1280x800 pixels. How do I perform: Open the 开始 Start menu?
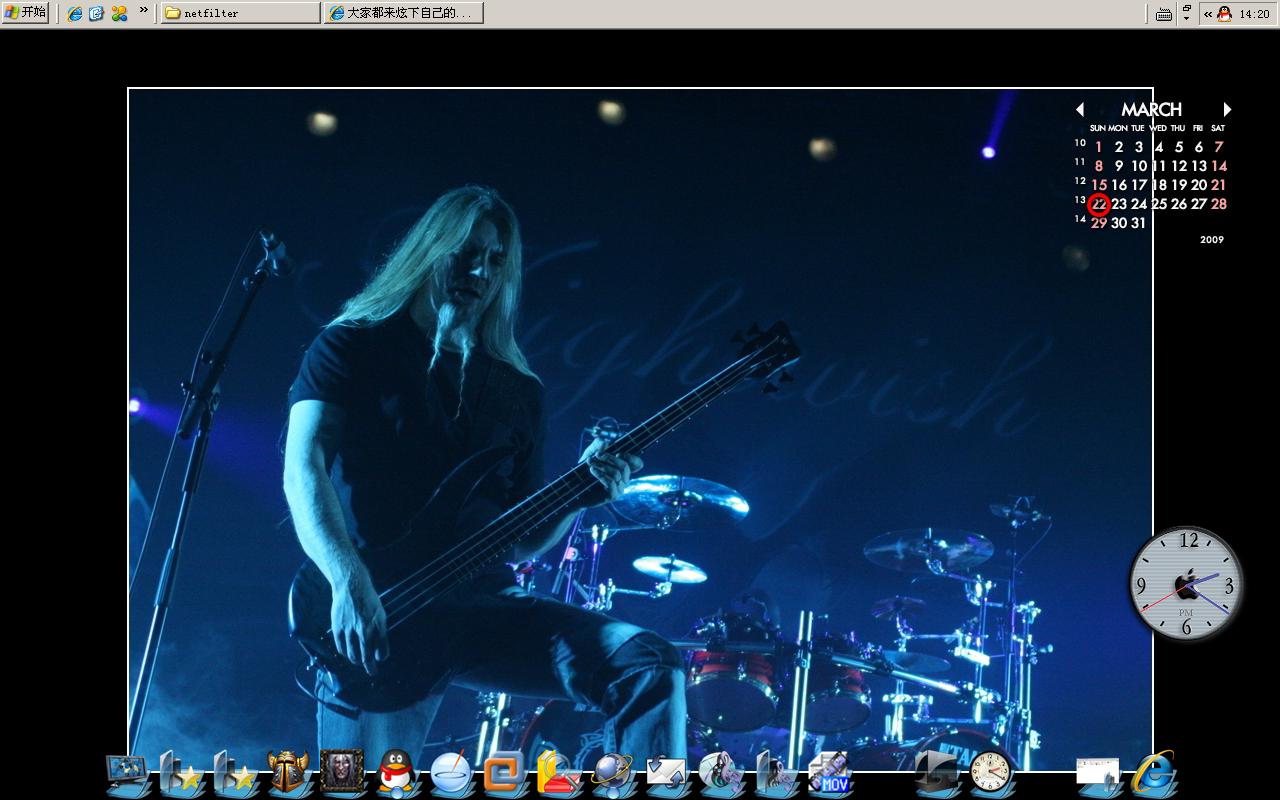[25, 13]
